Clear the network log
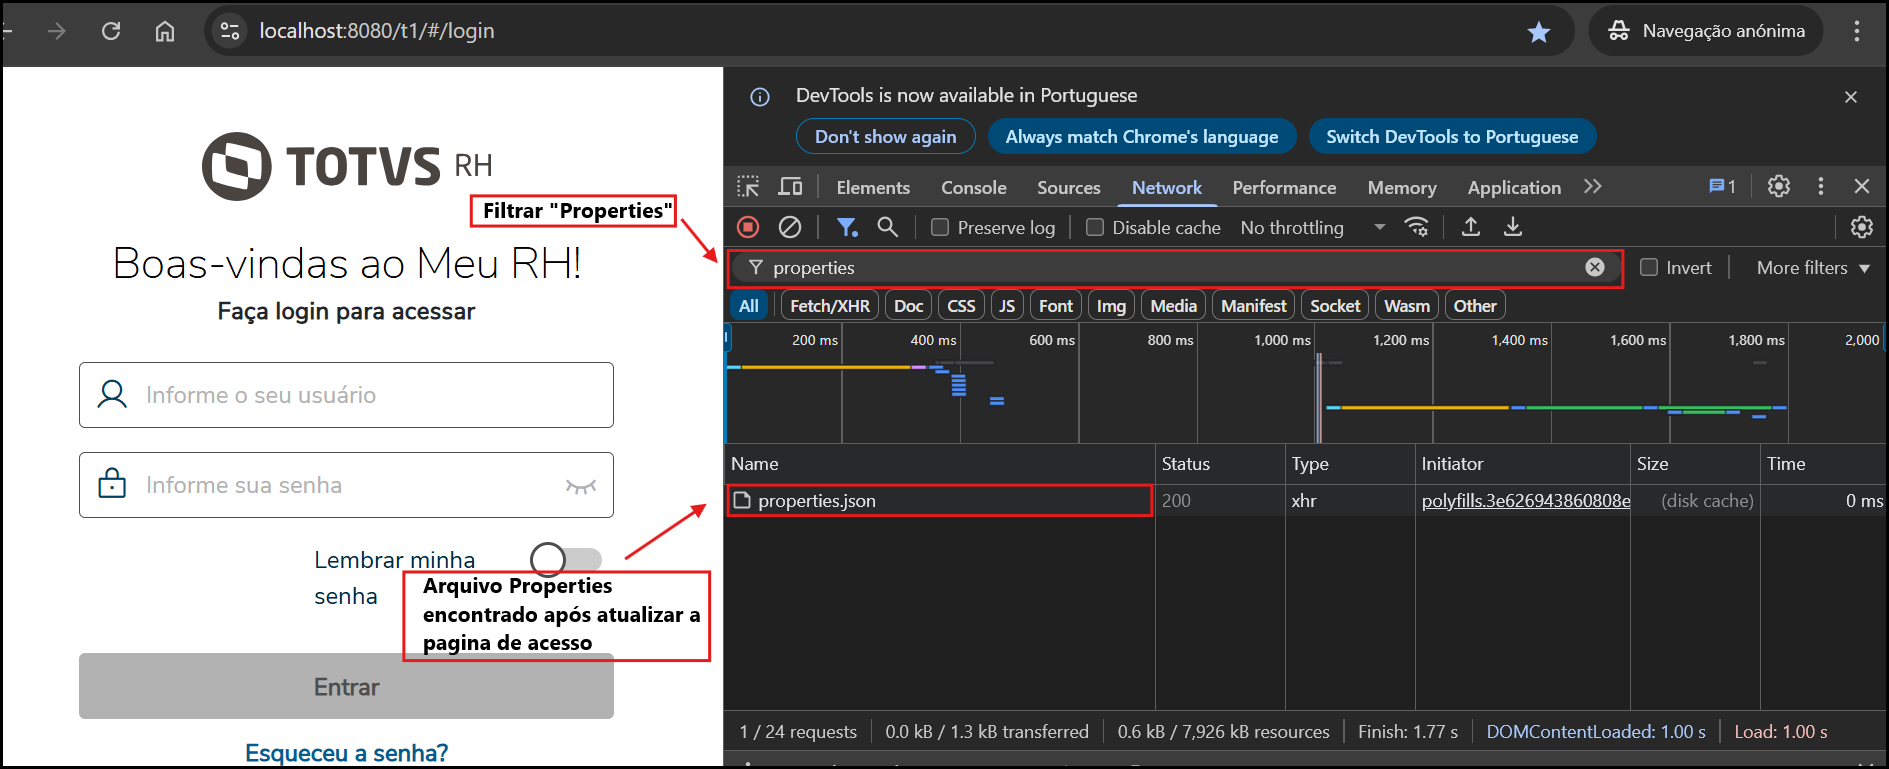 (790, 228)
